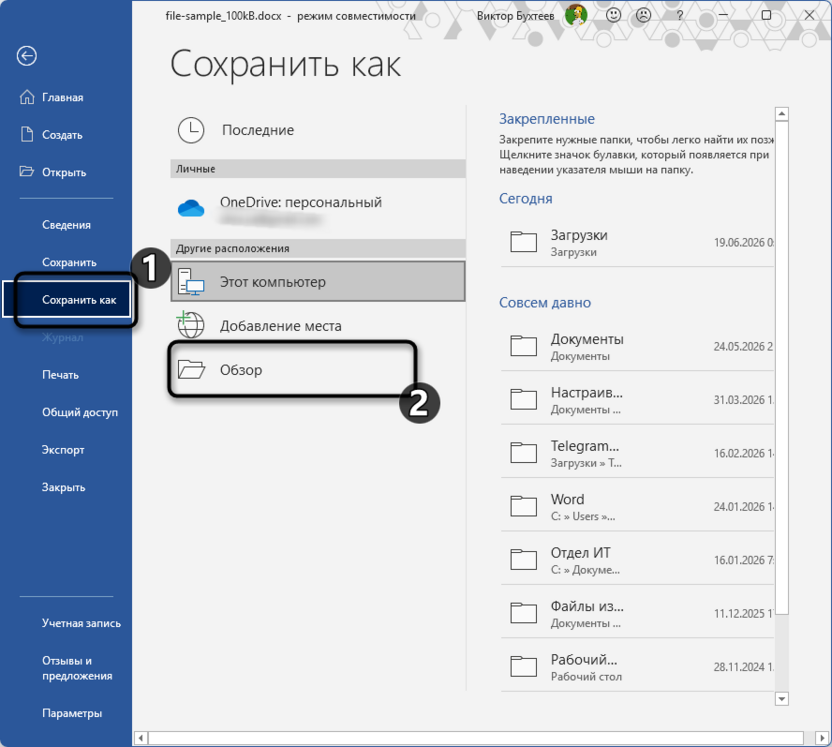Click the folder icon of the Word row
Screen dimensions: 832x747
coord(523,506)
